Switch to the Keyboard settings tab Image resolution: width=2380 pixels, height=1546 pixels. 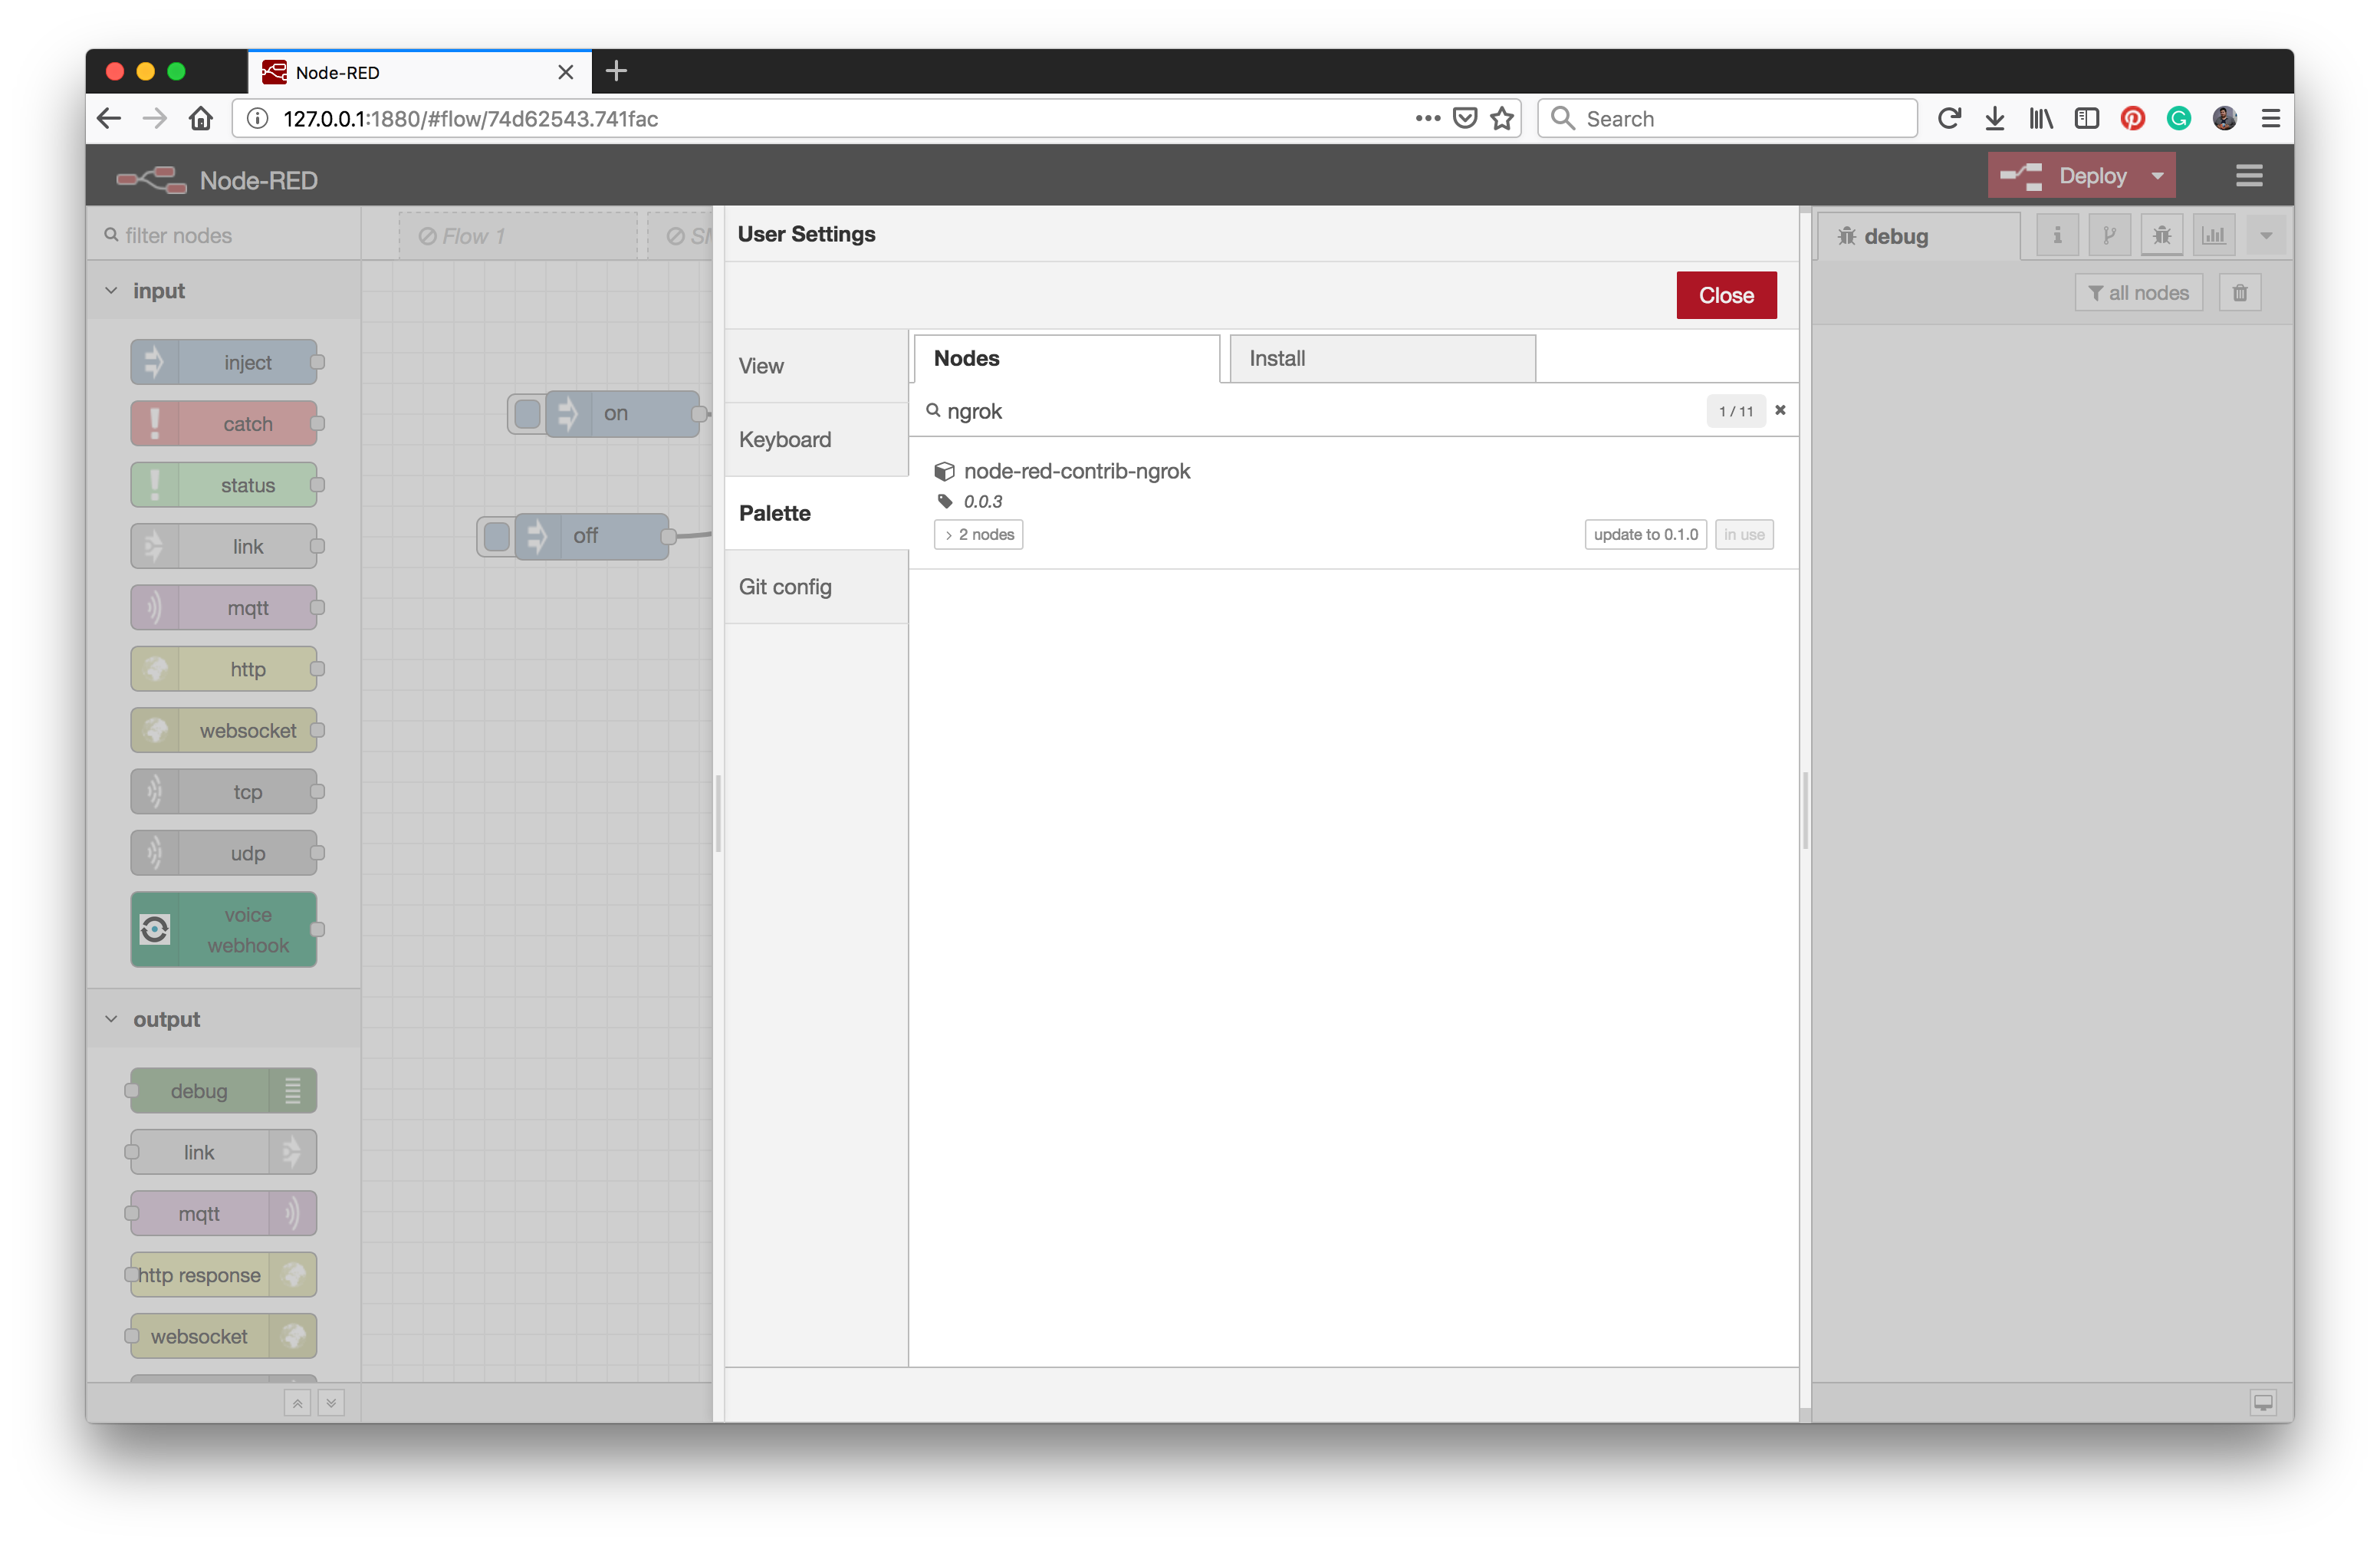pyautogui.click(x=817, y=440)
